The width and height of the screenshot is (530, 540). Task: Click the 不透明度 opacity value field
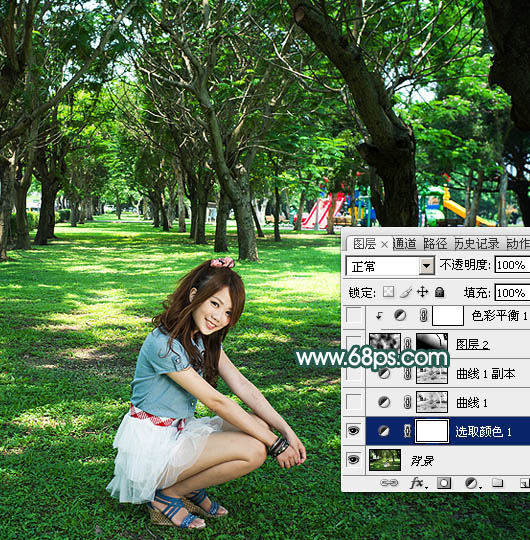512,265
